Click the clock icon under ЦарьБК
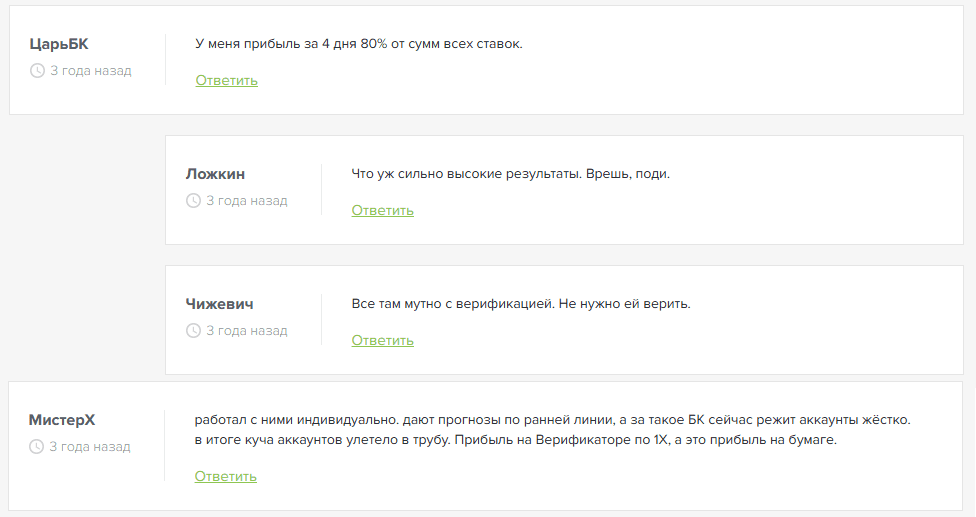Screen dimensions: 976x517 pos(37,71)
